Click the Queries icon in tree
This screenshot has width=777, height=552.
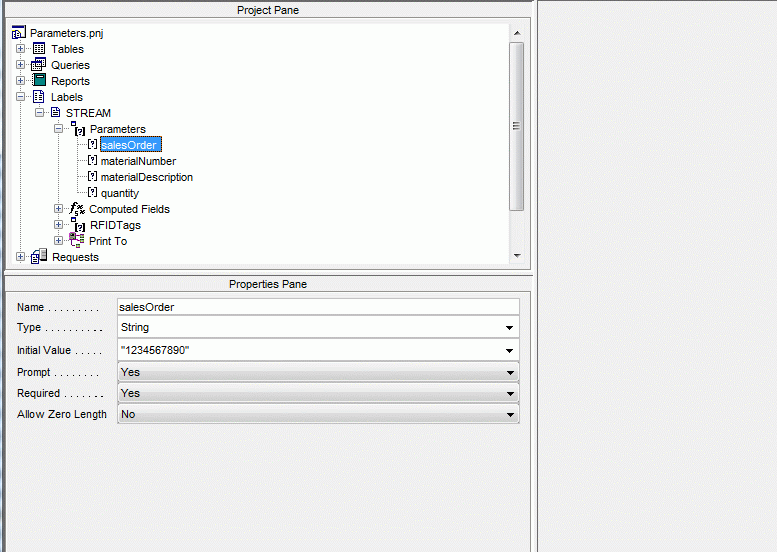(x=38, y=64)
